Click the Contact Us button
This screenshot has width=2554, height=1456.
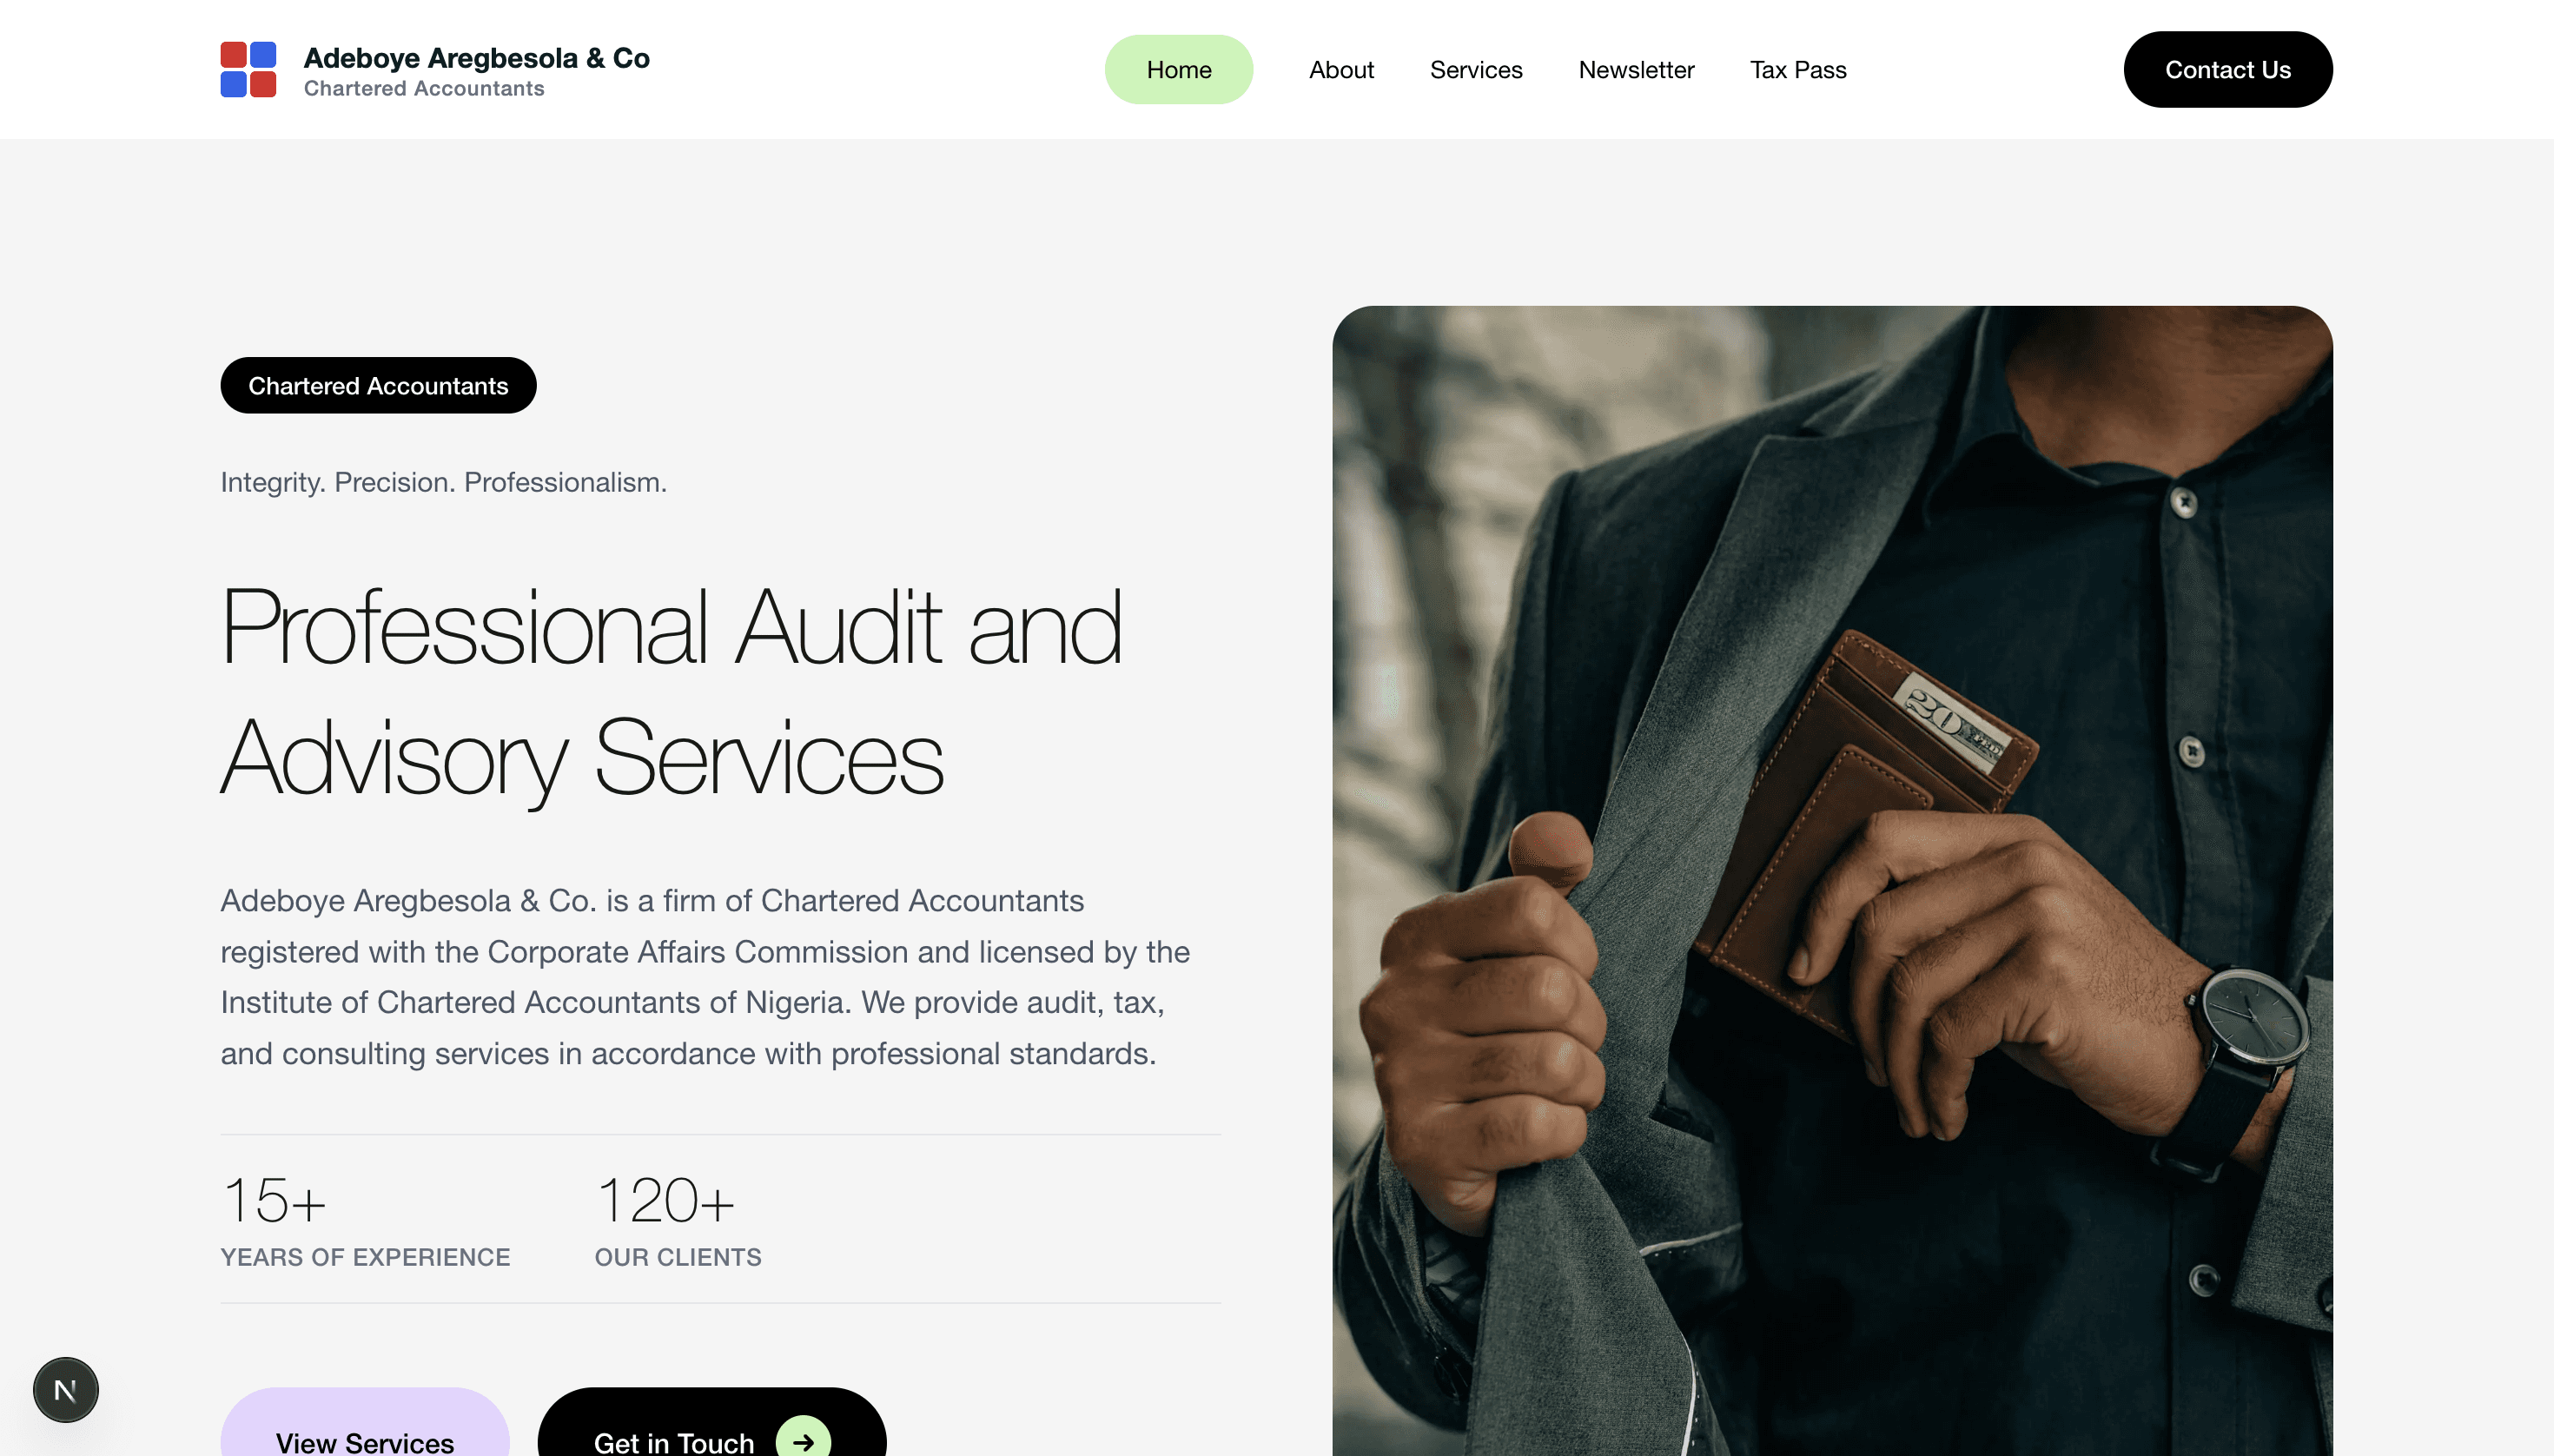(2227, 69)
